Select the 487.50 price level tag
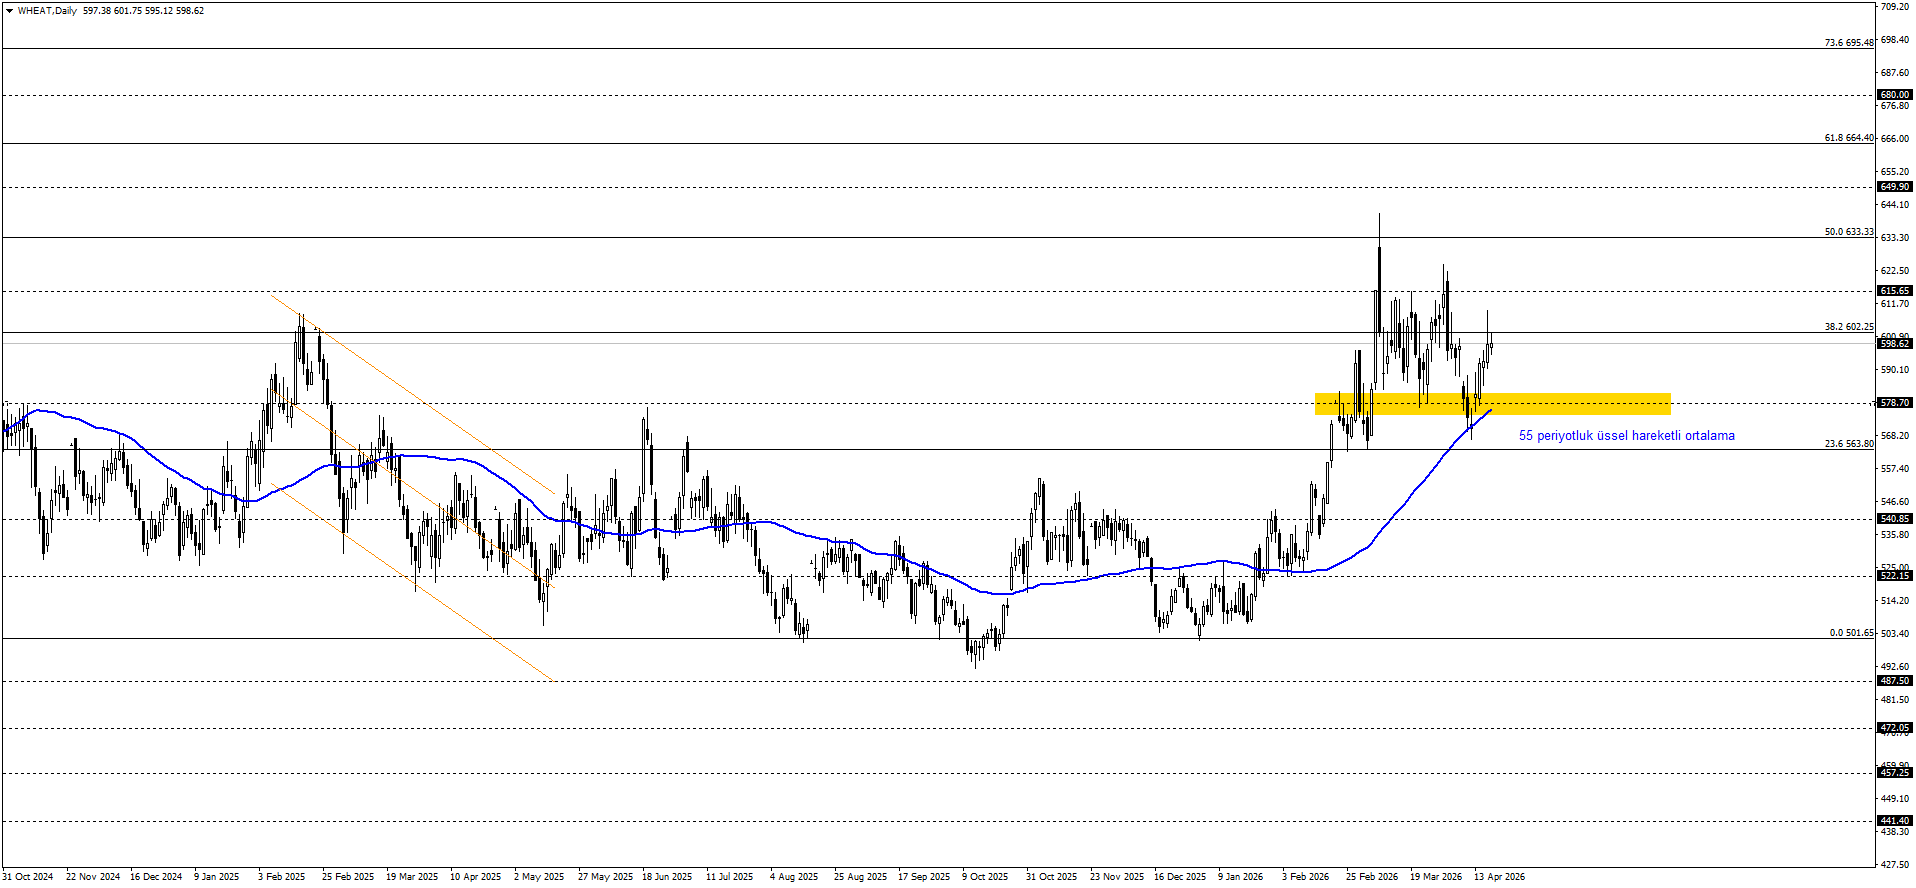The image size is (1916, 888). tap(1895, 681)
